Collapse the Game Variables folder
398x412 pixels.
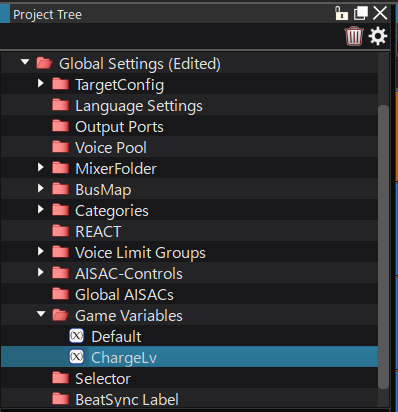[x=41, y=314]
